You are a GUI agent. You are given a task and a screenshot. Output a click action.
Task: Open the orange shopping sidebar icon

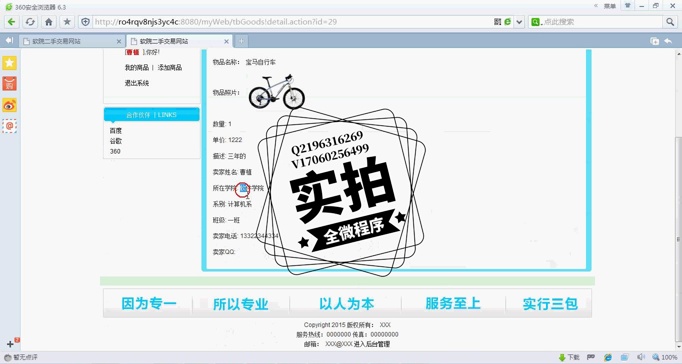10,83
